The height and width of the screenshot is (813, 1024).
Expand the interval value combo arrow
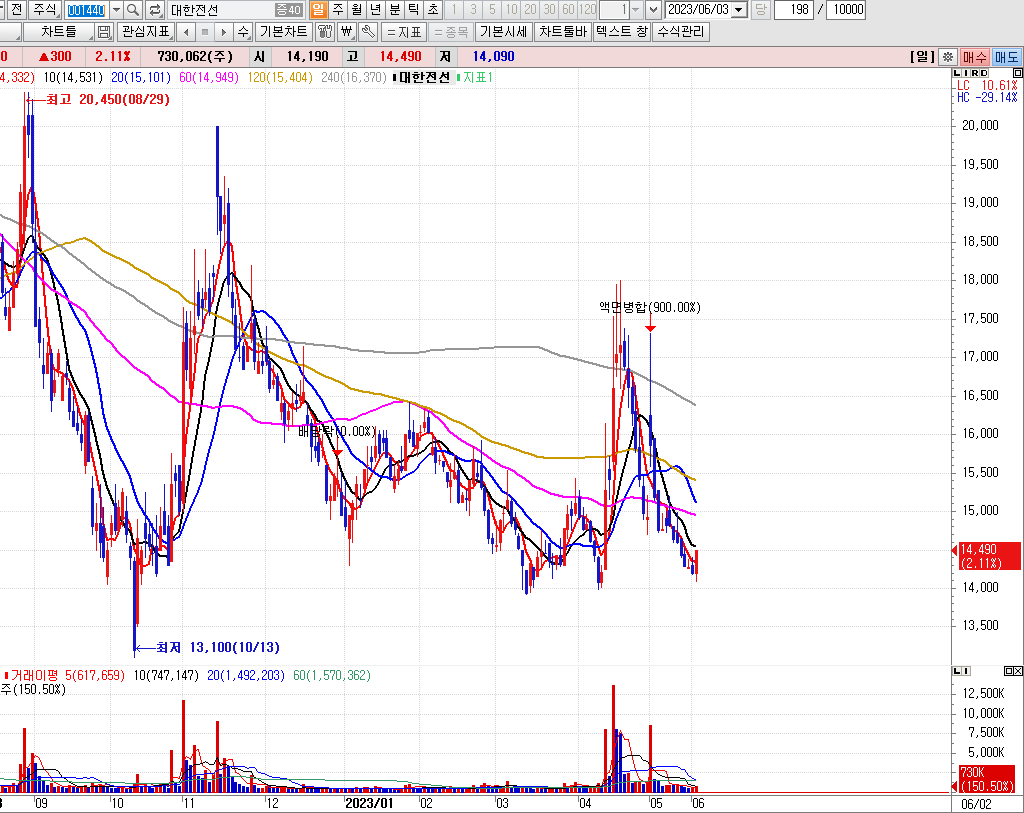(635, 10)
